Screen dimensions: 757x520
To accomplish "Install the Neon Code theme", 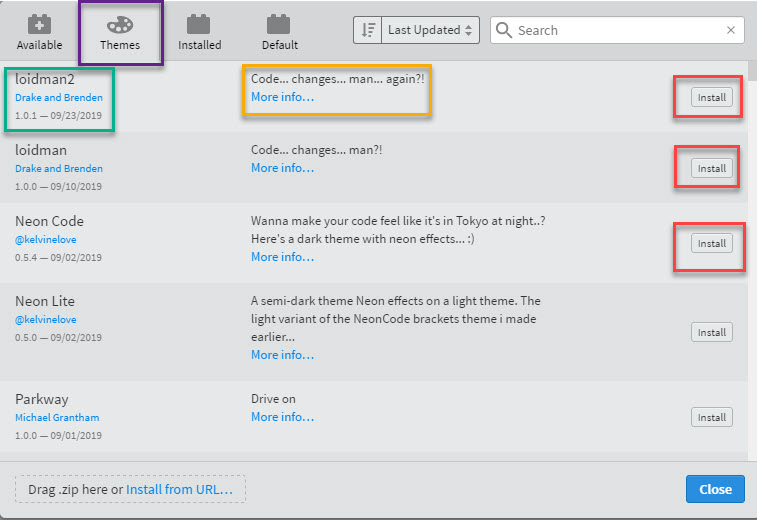I will coord(712,243).
